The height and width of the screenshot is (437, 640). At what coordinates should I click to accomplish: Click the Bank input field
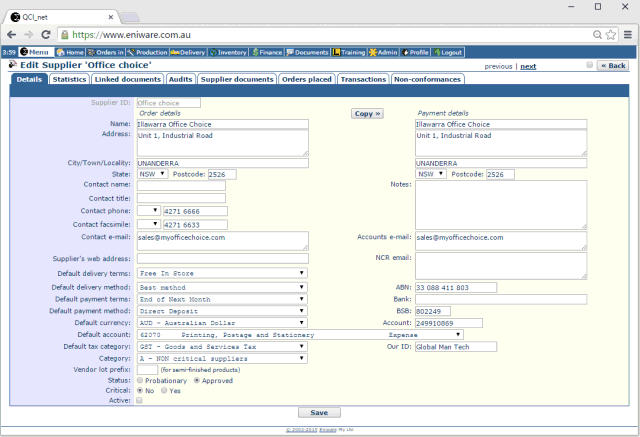pyautogui.click(x=501, y=299)
